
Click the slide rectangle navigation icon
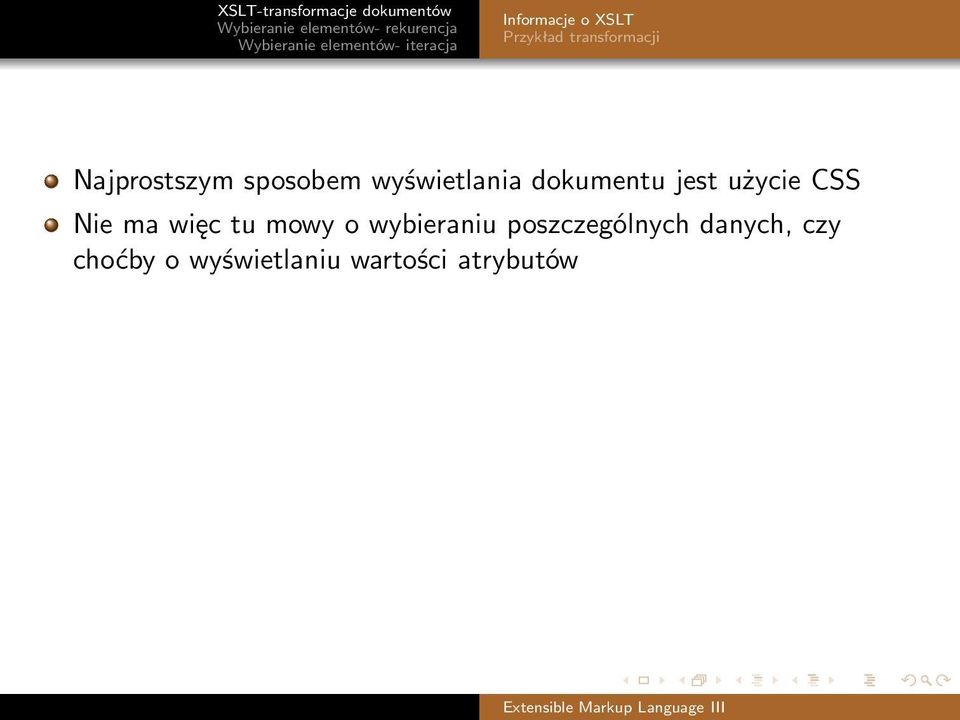coord(643,680)
